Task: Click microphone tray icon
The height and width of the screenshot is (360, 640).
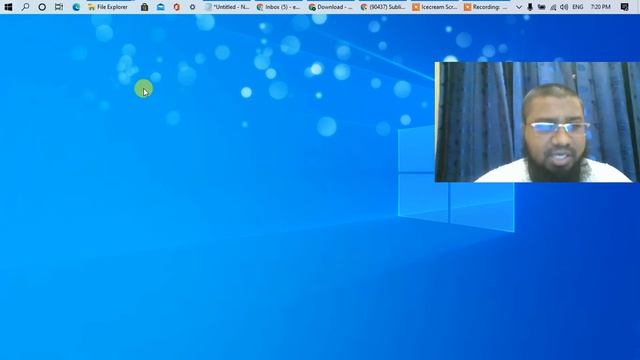Action: pos(530,7)
